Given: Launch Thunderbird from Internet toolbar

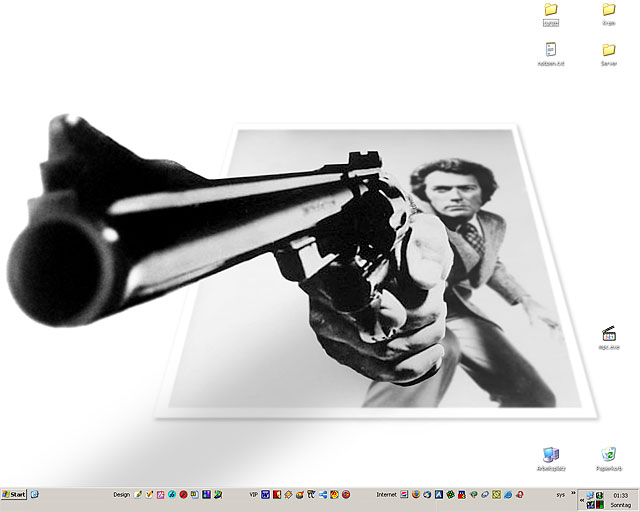Looking at the screenshot, I should pyautogui.click(x=427, y=494).
